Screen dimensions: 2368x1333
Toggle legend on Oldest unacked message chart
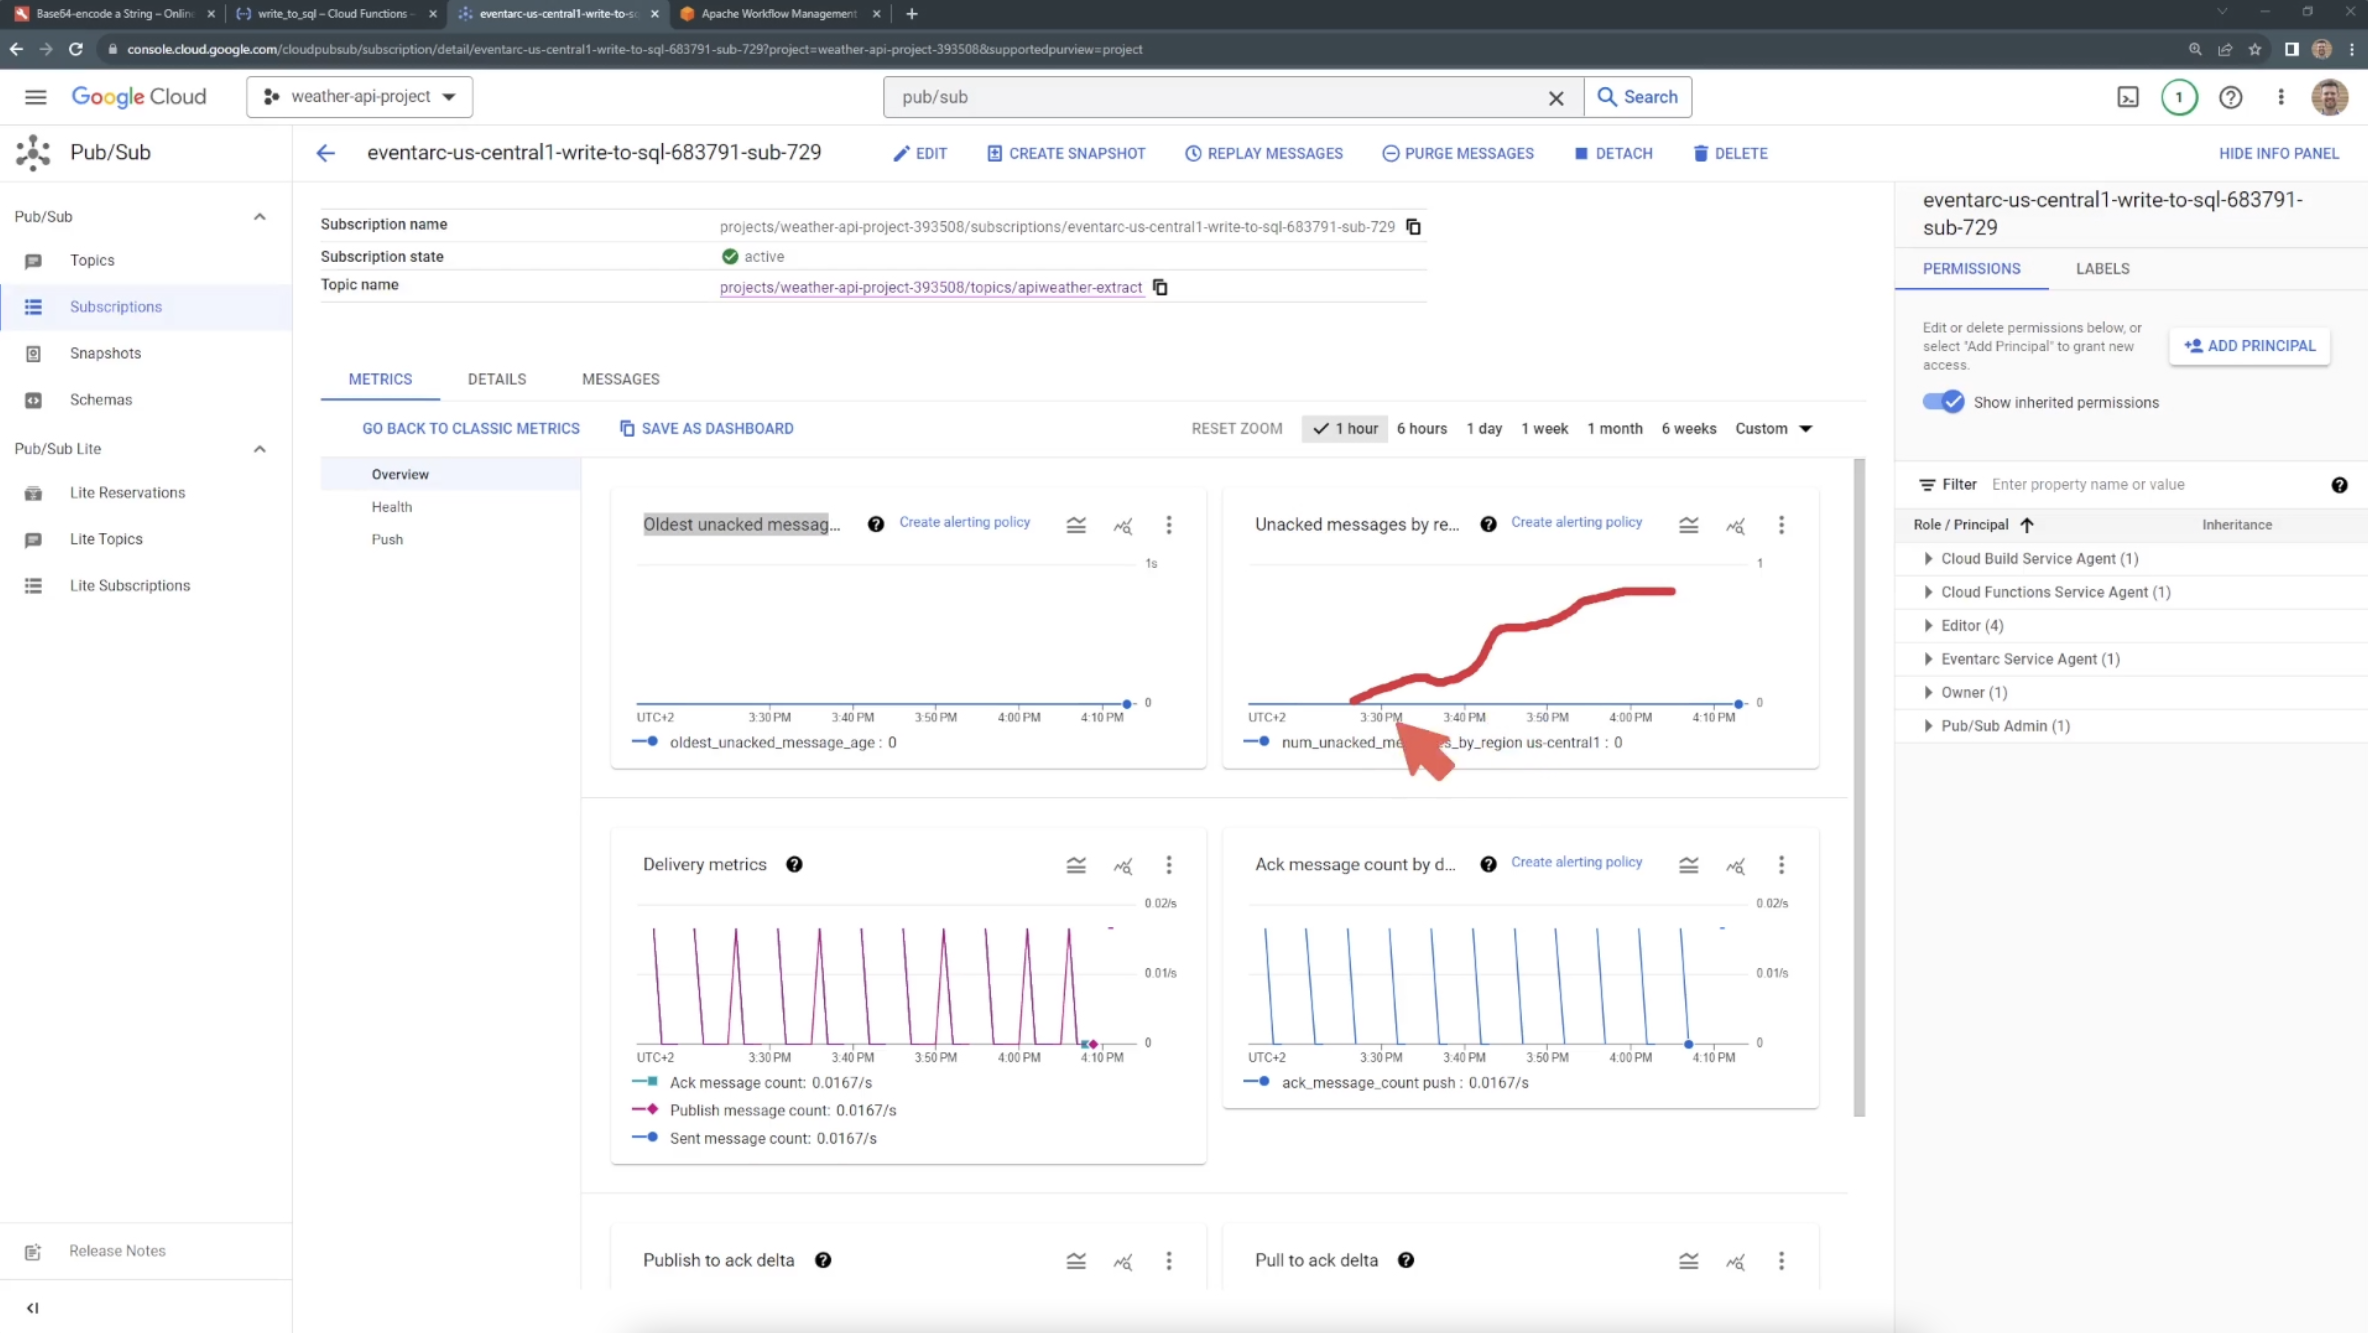pyautogui.click(x=1076, y=525)
